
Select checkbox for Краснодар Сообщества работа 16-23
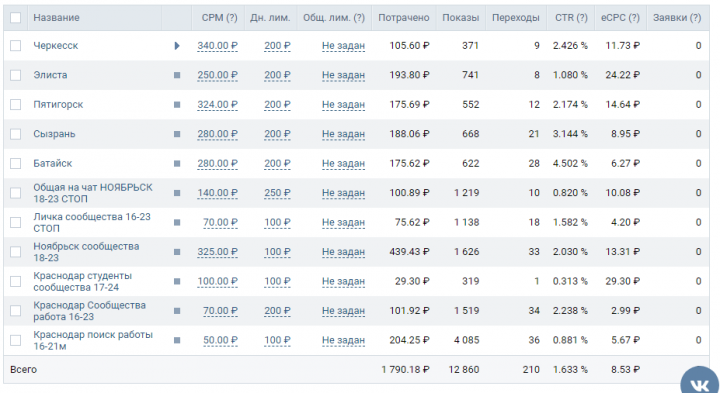16,310
